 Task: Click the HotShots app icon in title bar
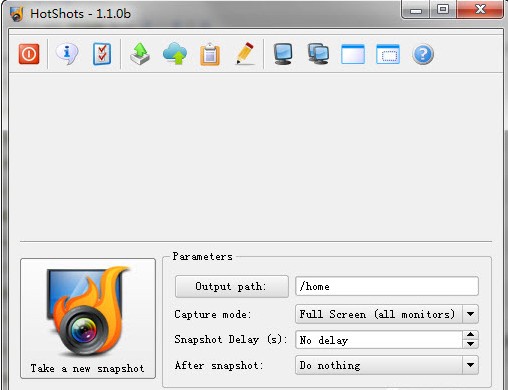pyautogui.click(x=16, y=14)
